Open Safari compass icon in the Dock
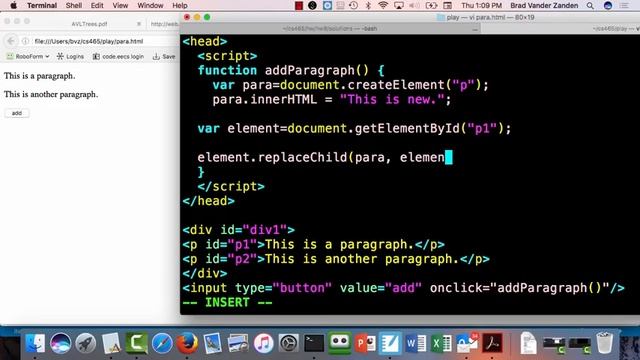640x360 pixels. 162,343
